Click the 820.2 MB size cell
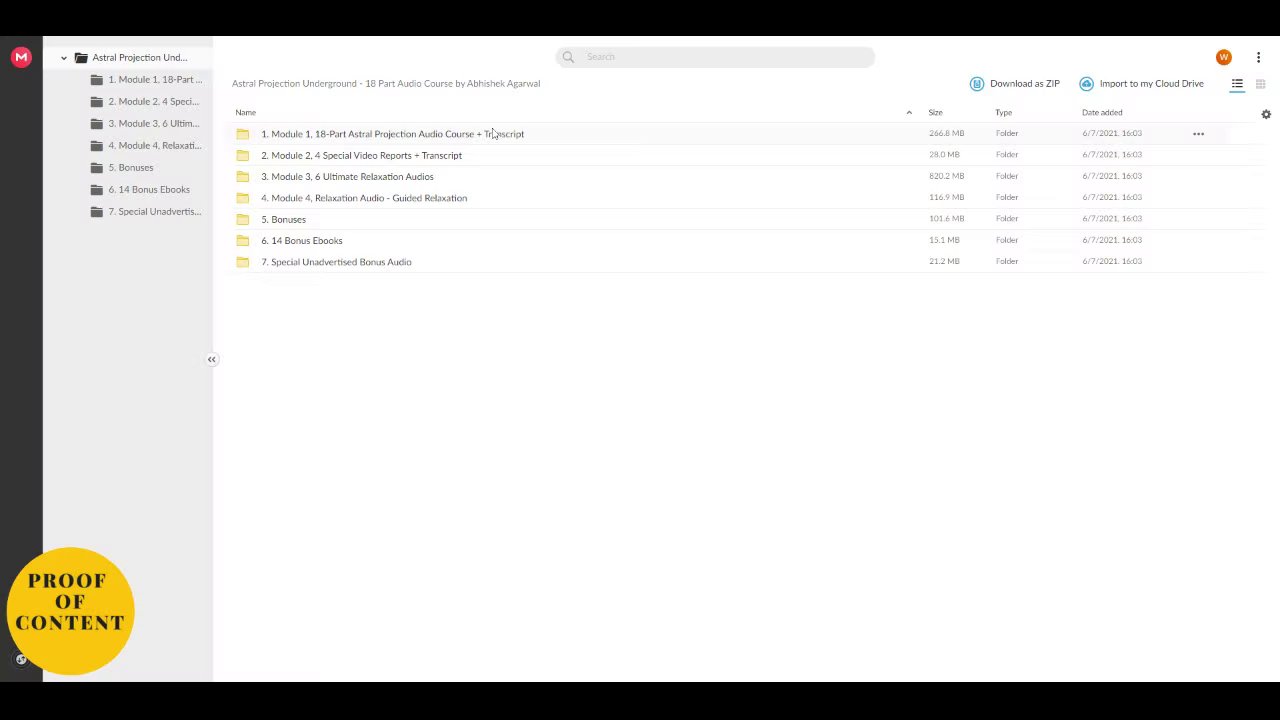 tap(946, 176)
